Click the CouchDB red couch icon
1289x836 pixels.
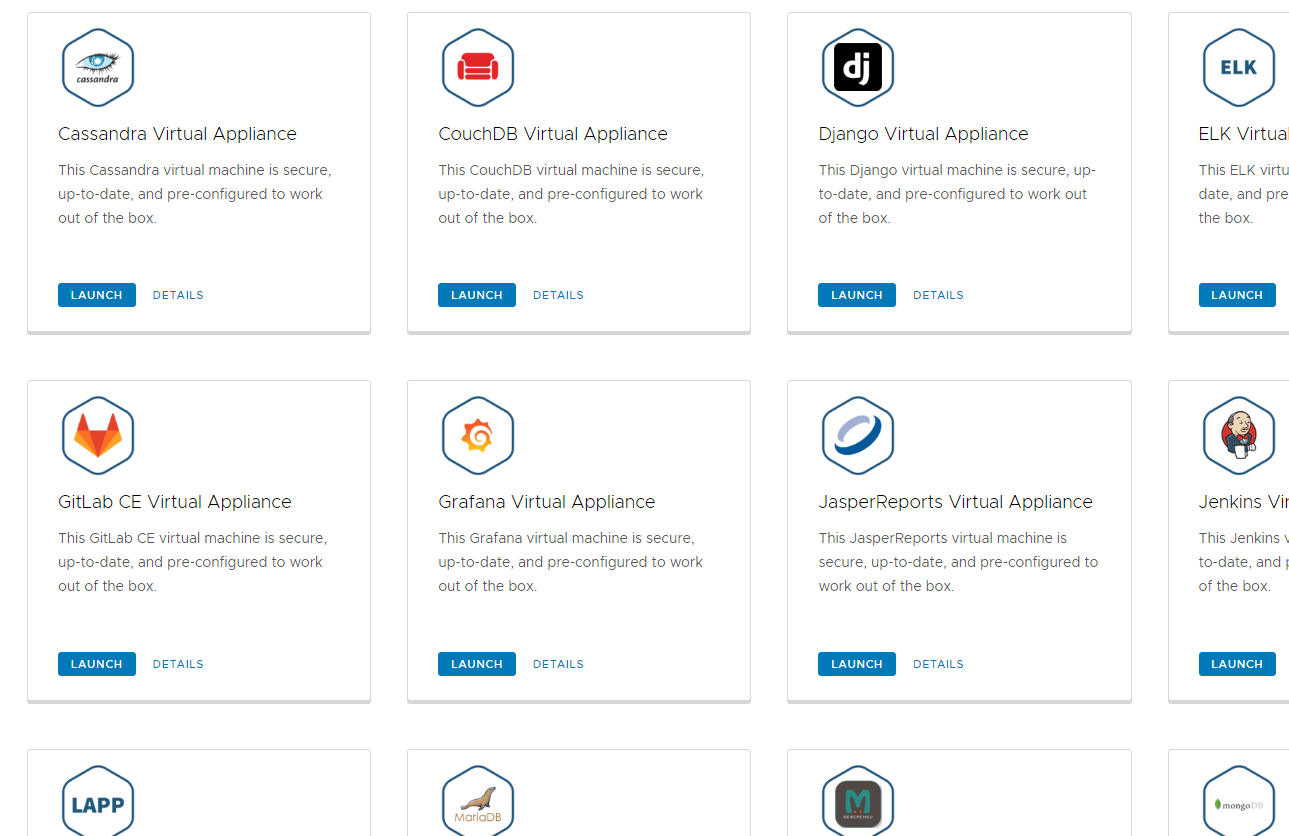pyautogui.click(x=478, y=68)
